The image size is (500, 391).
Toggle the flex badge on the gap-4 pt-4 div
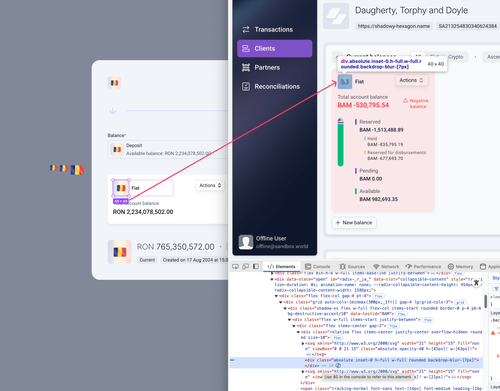click(378, 296)
